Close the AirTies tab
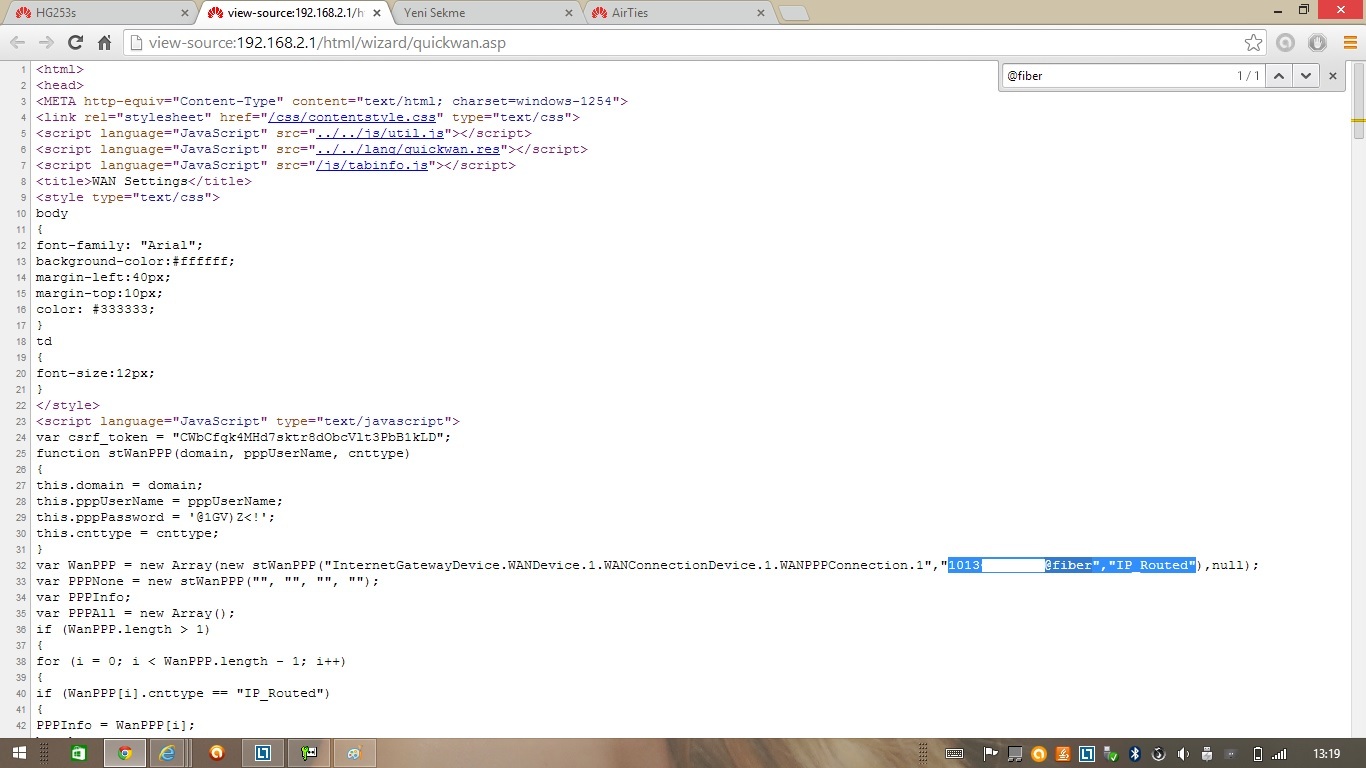 pos(761,13)
